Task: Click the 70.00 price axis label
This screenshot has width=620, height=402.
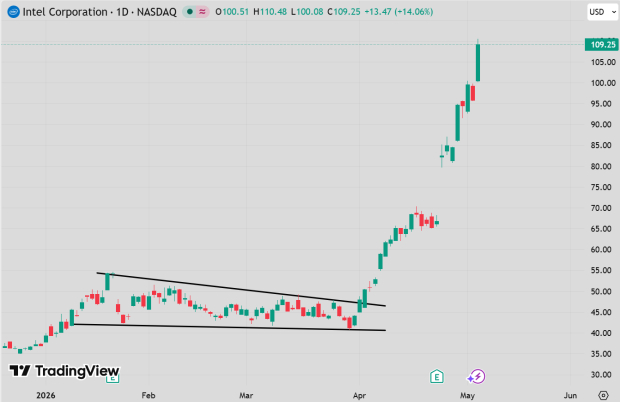Action: click(601, 208)
